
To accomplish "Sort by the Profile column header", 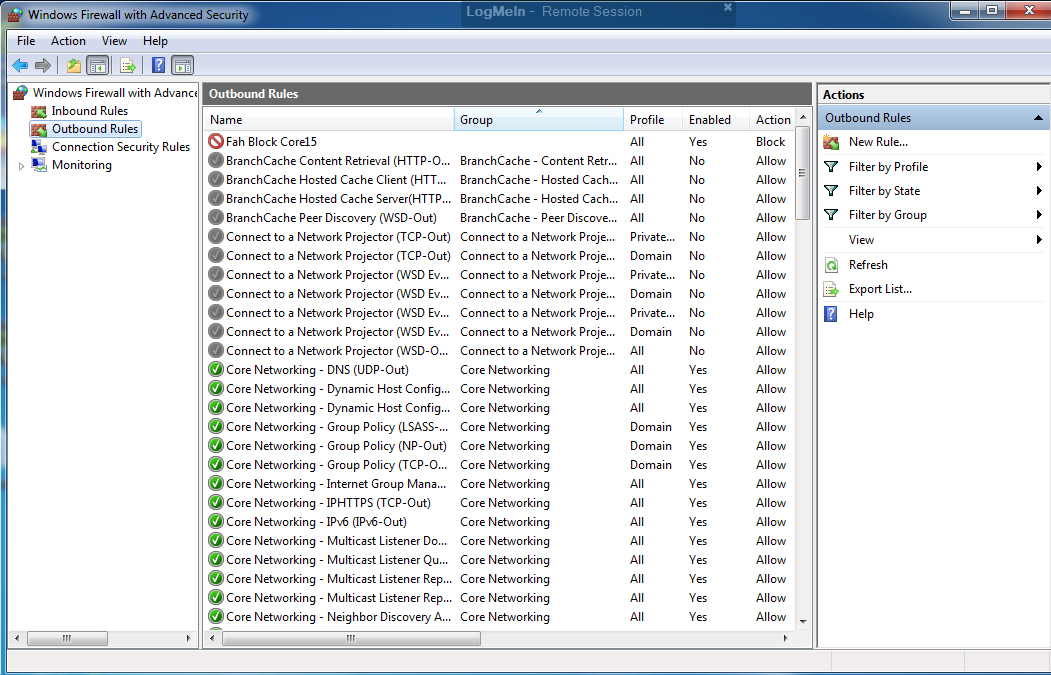I will pos(653,119).
